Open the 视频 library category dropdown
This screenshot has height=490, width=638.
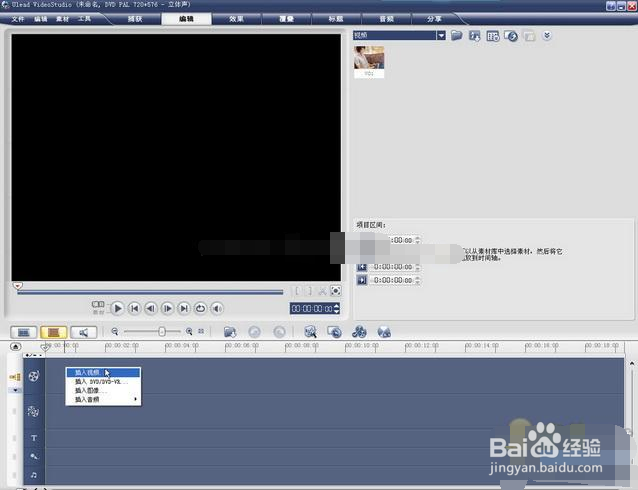[x=399, y=35]
